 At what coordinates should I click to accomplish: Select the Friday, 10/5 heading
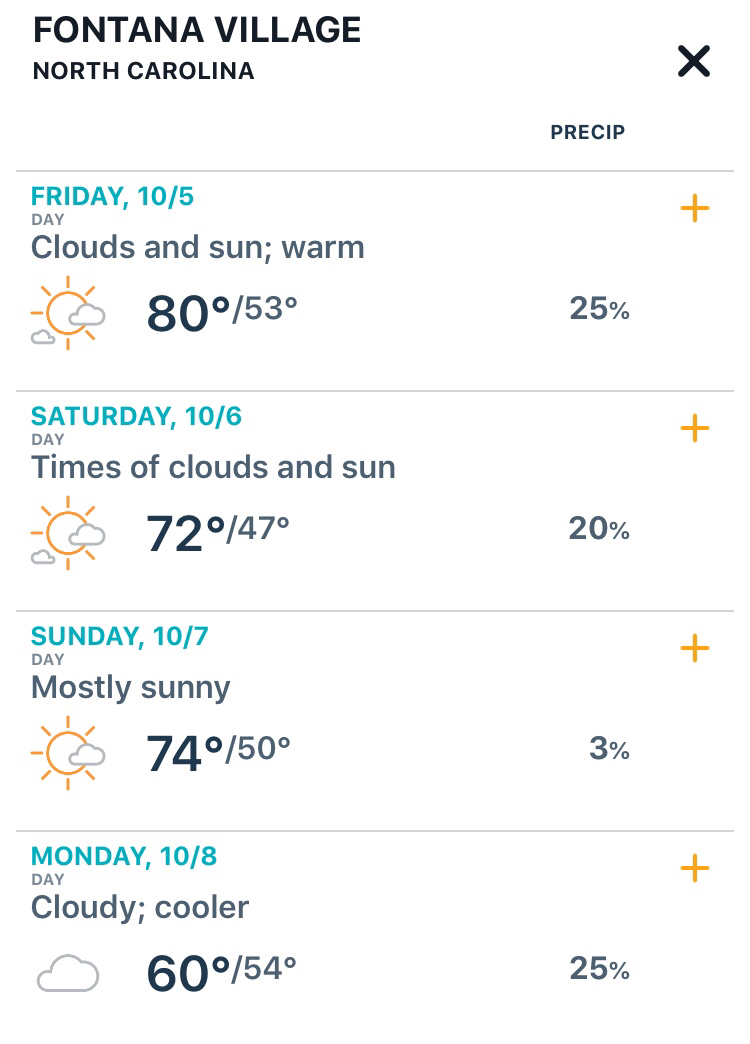point(112,196)
